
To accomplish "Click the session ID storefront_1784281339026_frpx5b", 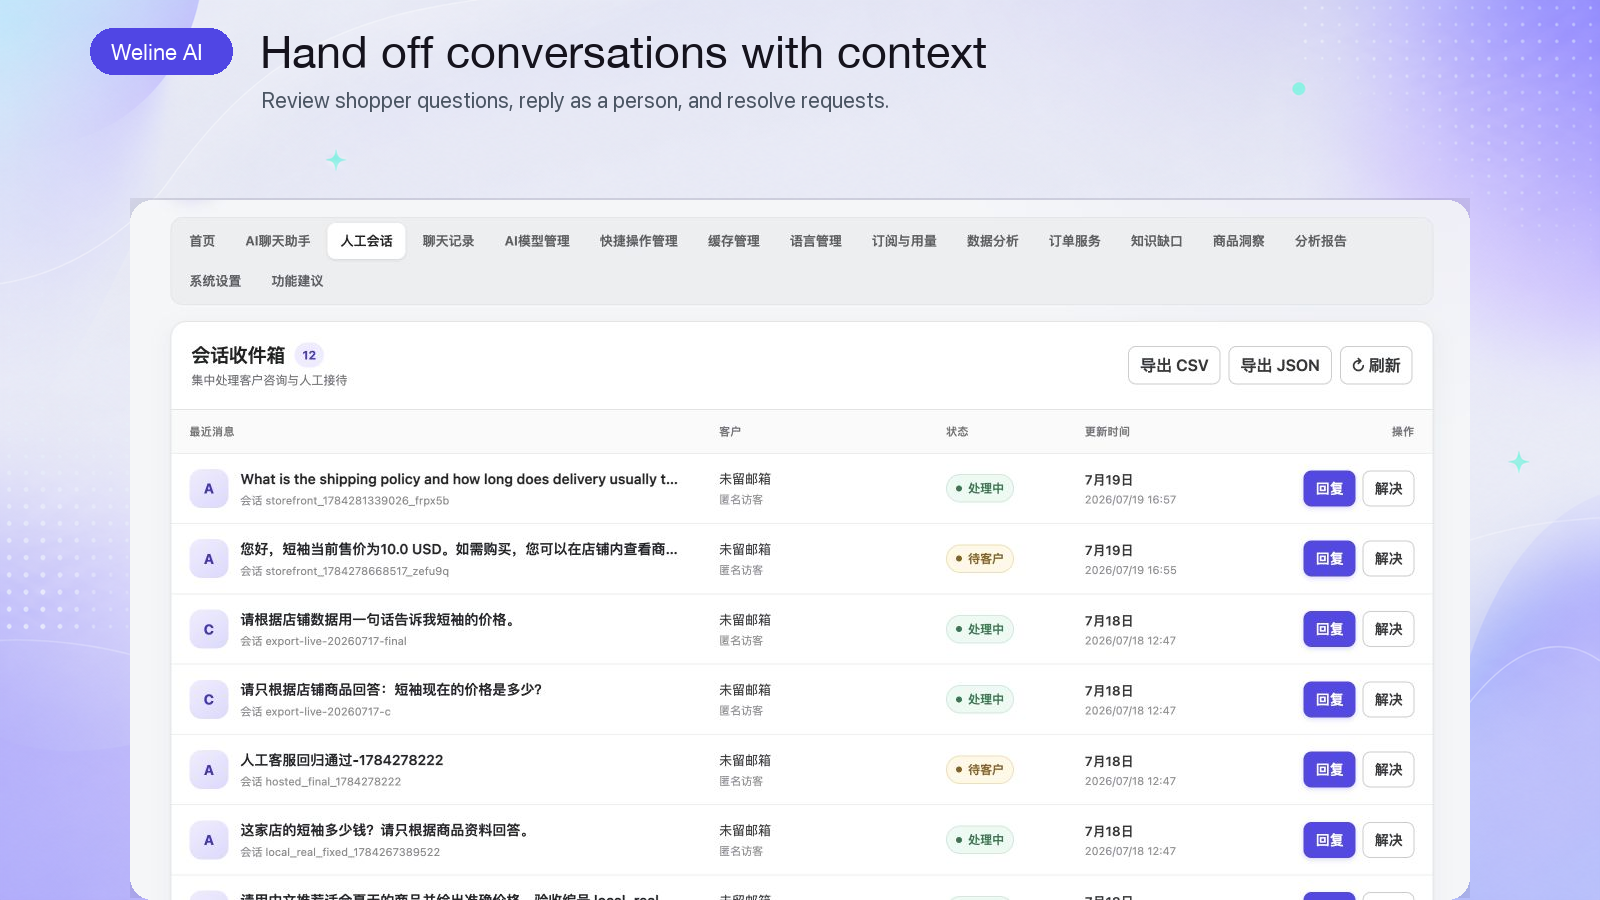I will pyautogui.click(x=357, y=501).
